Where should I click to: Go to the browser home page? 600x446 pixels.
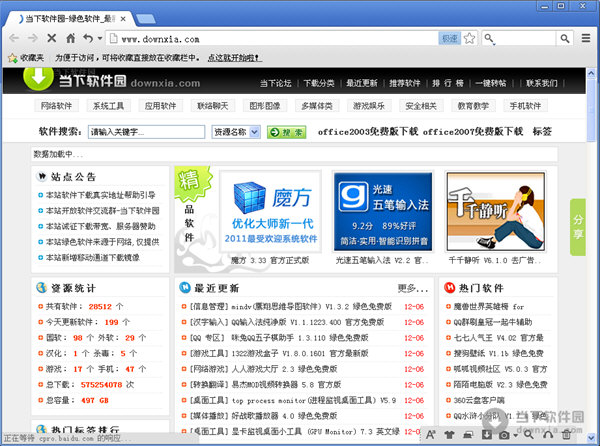click(x=71, y=38)
